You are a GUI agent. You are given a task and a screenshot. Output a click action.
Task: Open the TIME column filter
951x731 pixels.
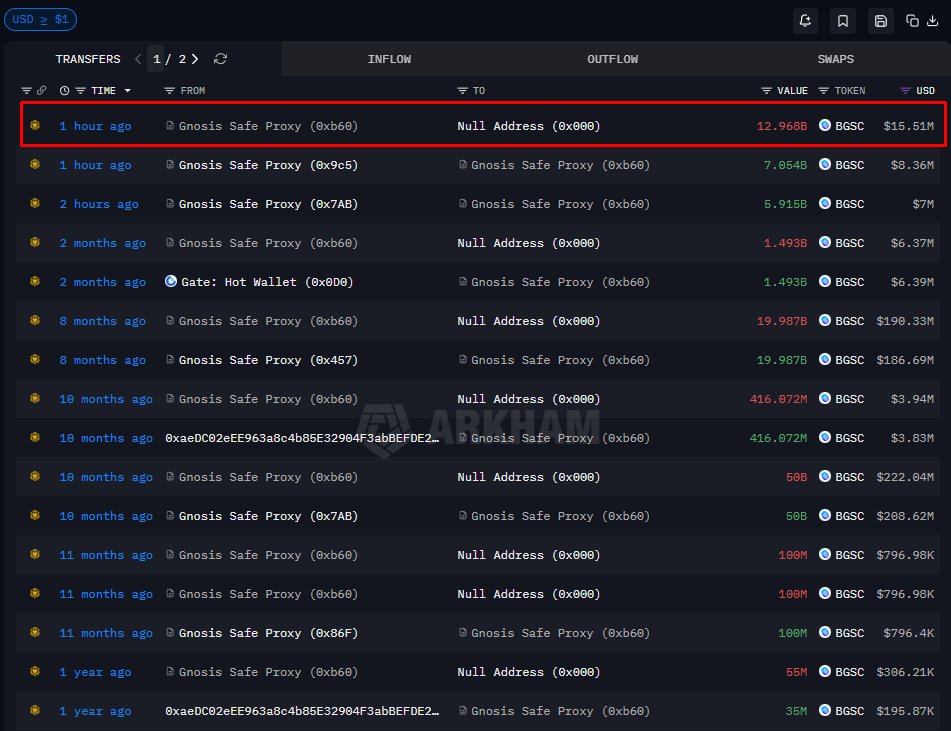point(81,91)
